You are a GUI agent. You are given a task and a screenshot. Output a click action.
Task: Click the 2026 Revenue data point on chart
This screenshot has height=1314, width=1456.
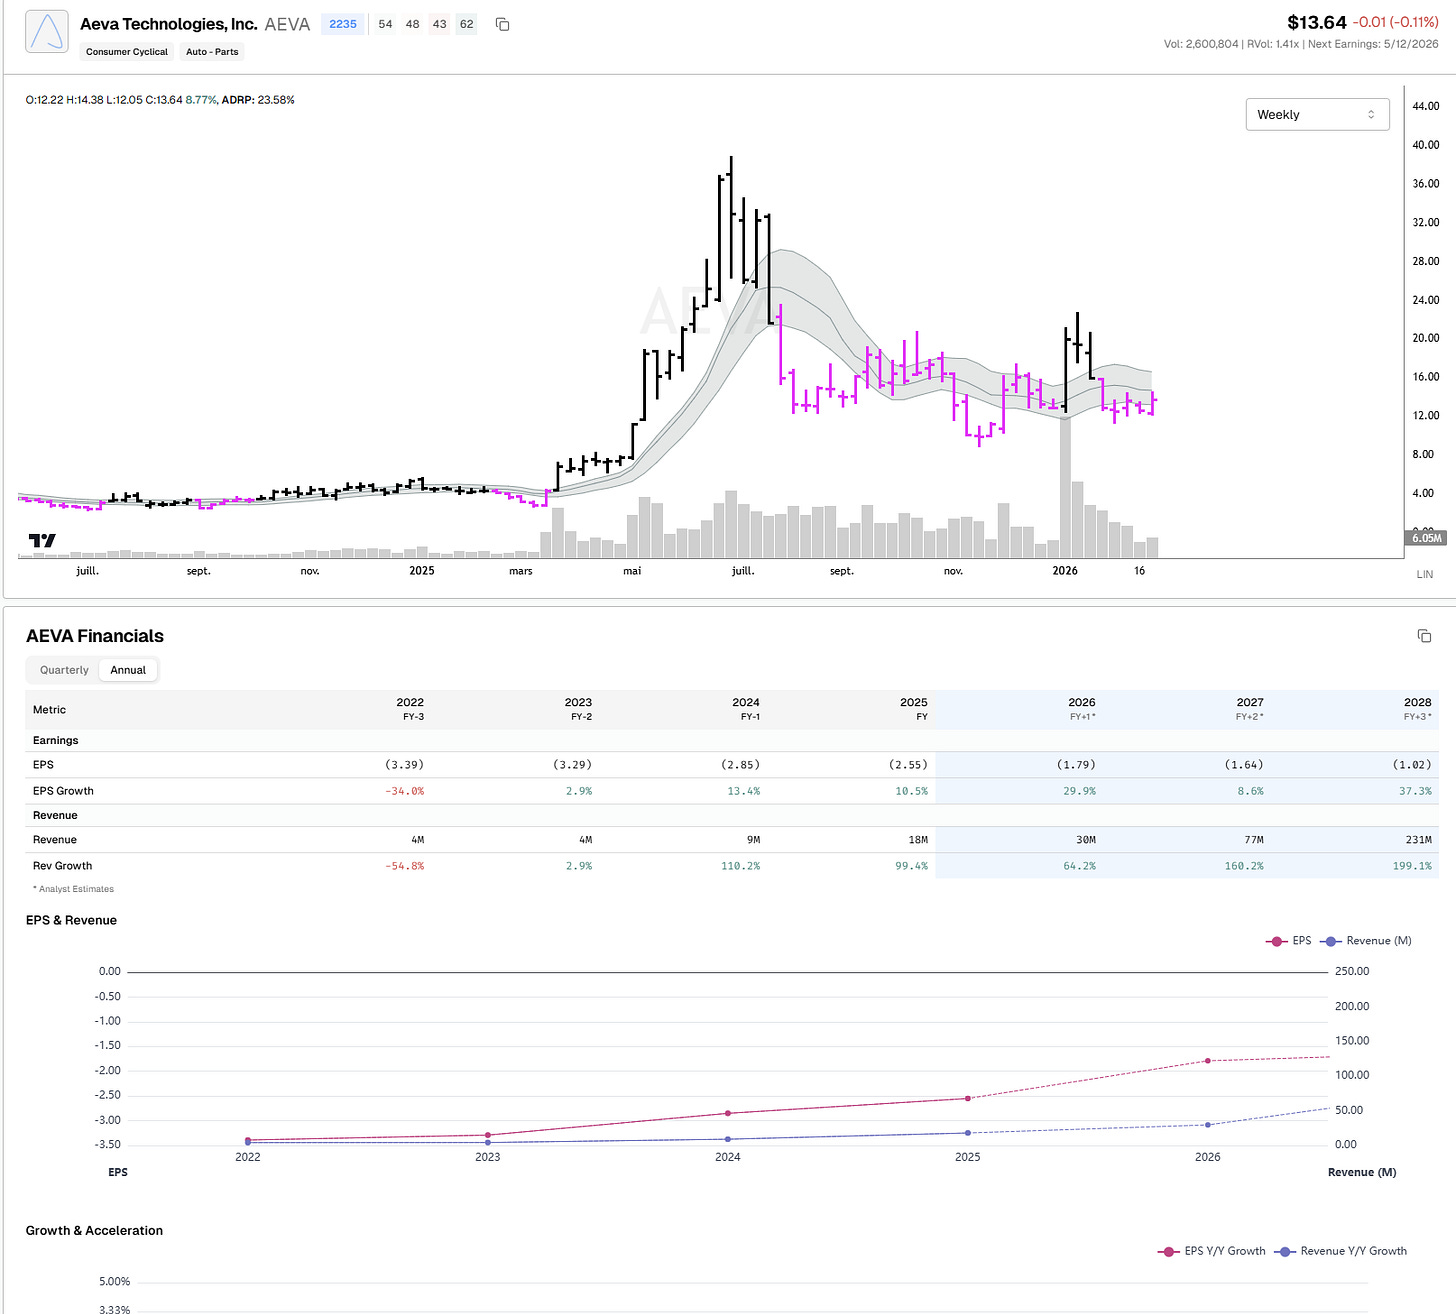tap(1208, 1125)
